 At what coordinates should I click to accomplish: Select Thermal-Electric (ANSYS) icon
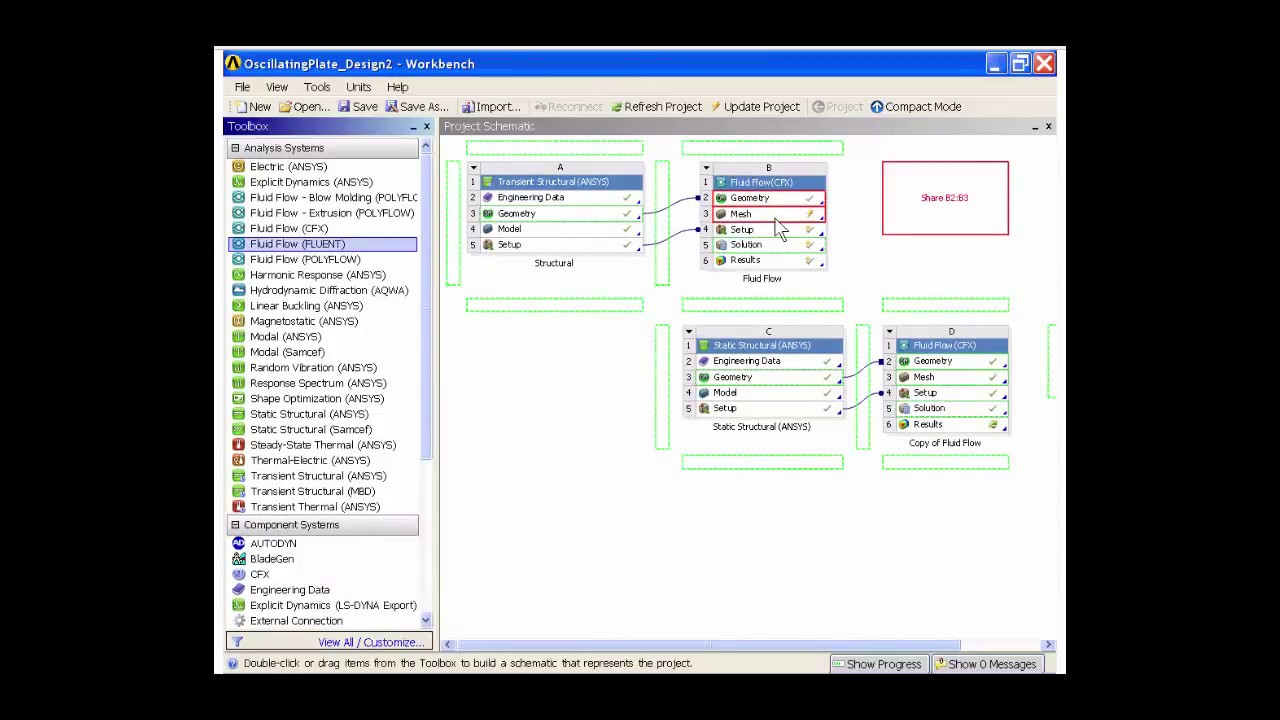(238, 461)
